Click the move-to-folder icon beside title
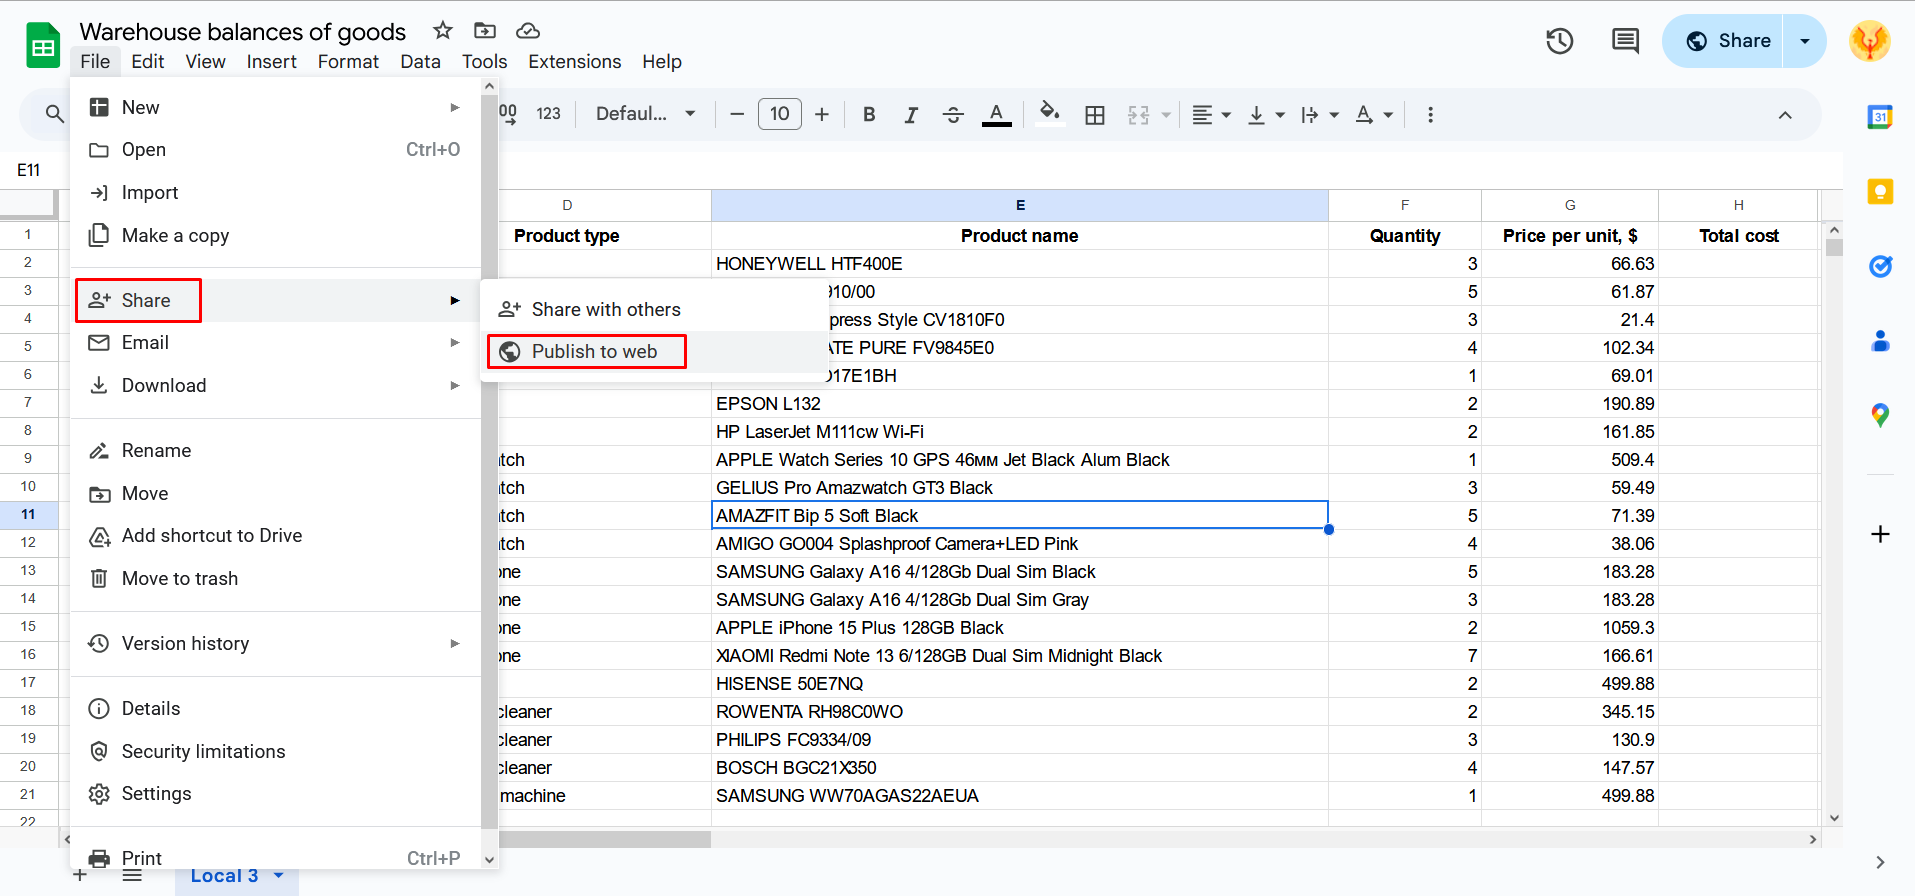The width and height of the screenshot is (1915, 896). coord(485,31)
